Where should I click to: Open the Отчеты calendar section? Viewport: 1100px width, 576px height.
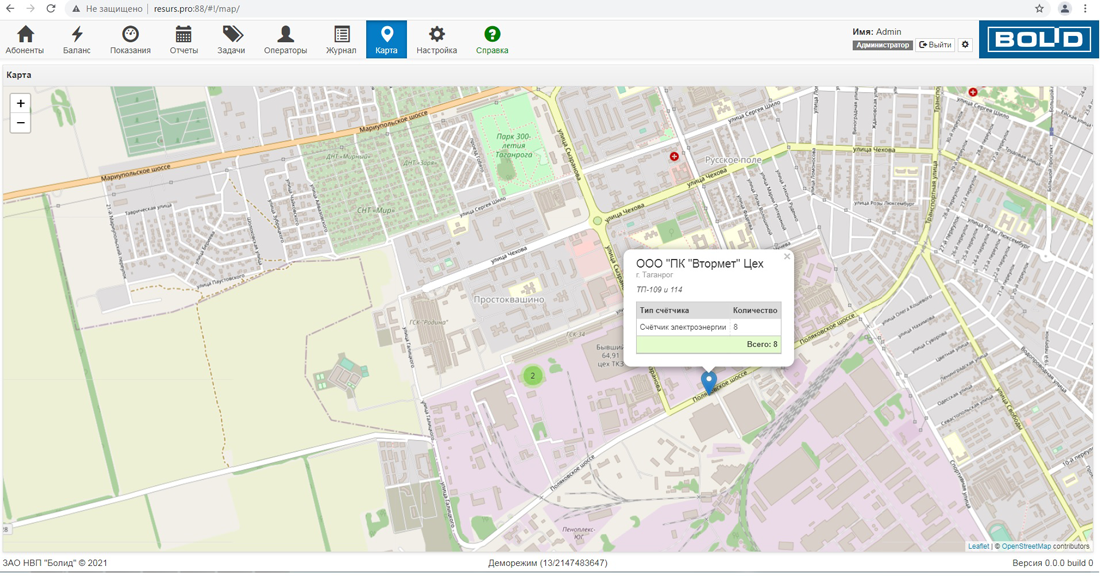184,40
